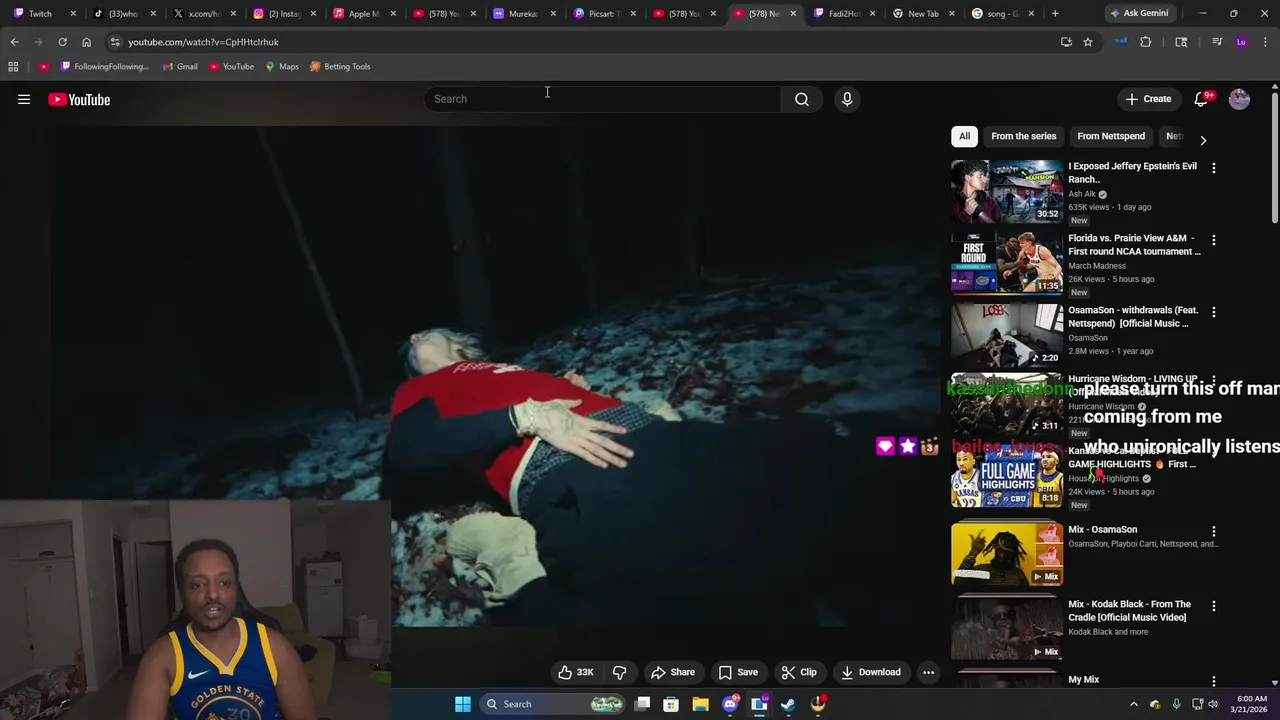Open options for Florida vs. Prairie View video
Screen dimensions: 1280x720
tap(1214, 240)
